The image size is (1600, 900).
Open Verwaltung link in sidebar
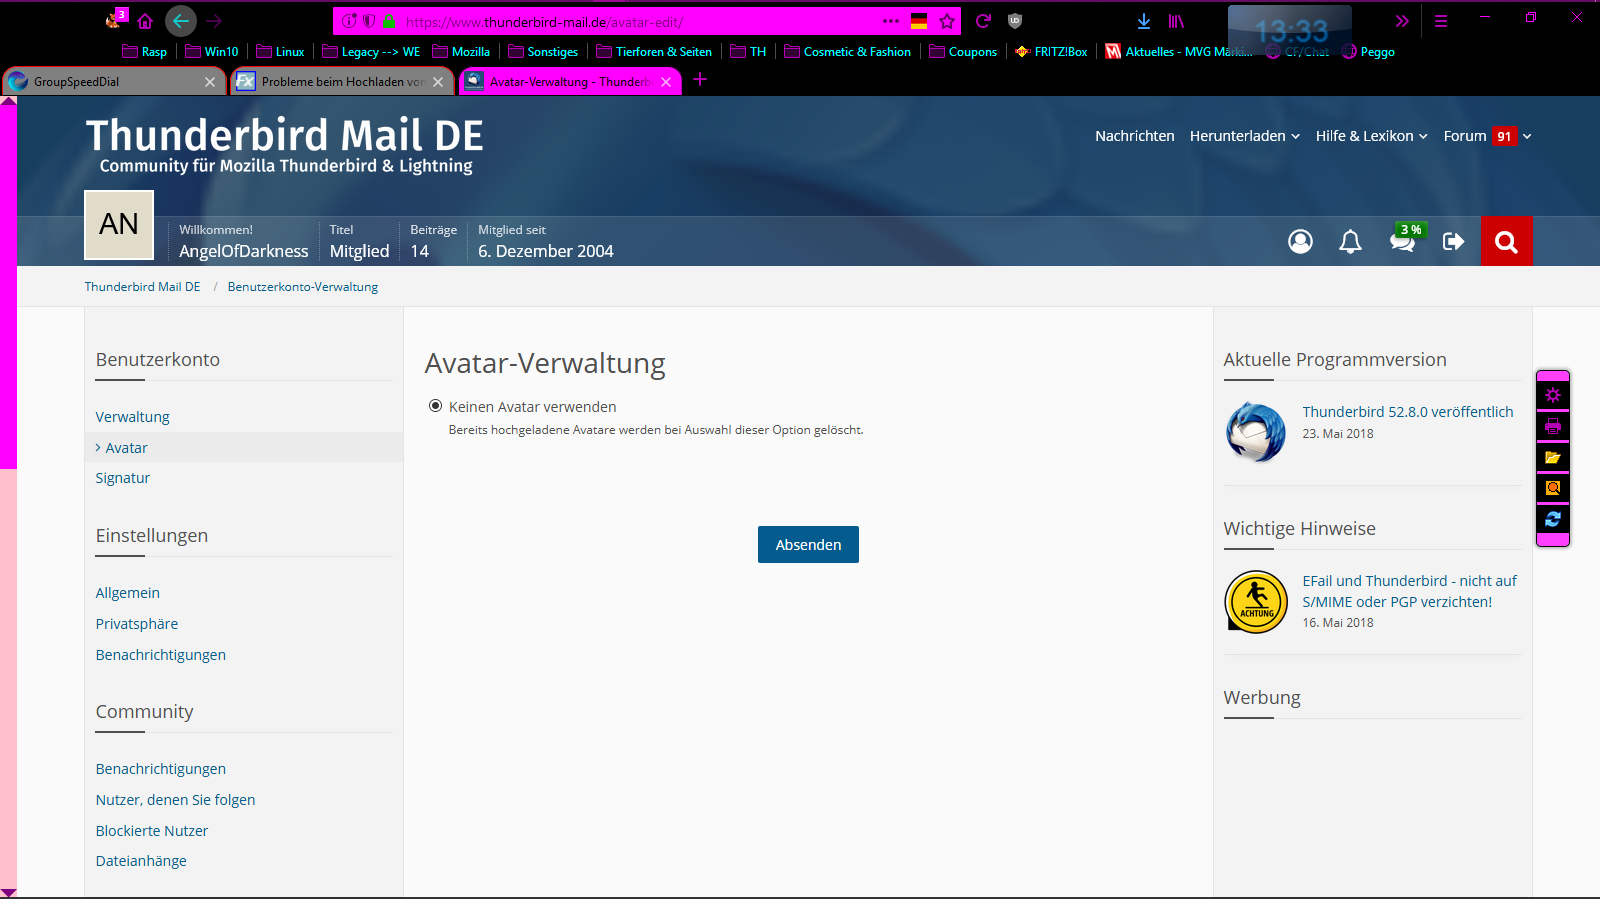tap(133, 417)
